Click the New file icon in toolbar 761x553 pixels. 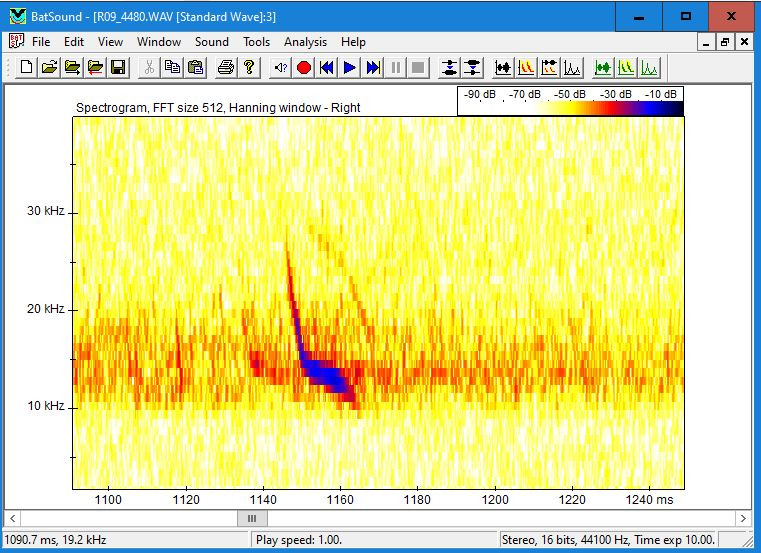point(27,67)
